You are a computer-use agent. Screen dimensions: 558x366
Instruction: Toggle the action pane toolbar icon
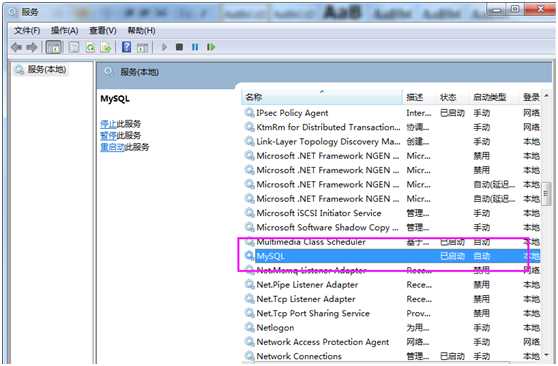coord(142,47)
